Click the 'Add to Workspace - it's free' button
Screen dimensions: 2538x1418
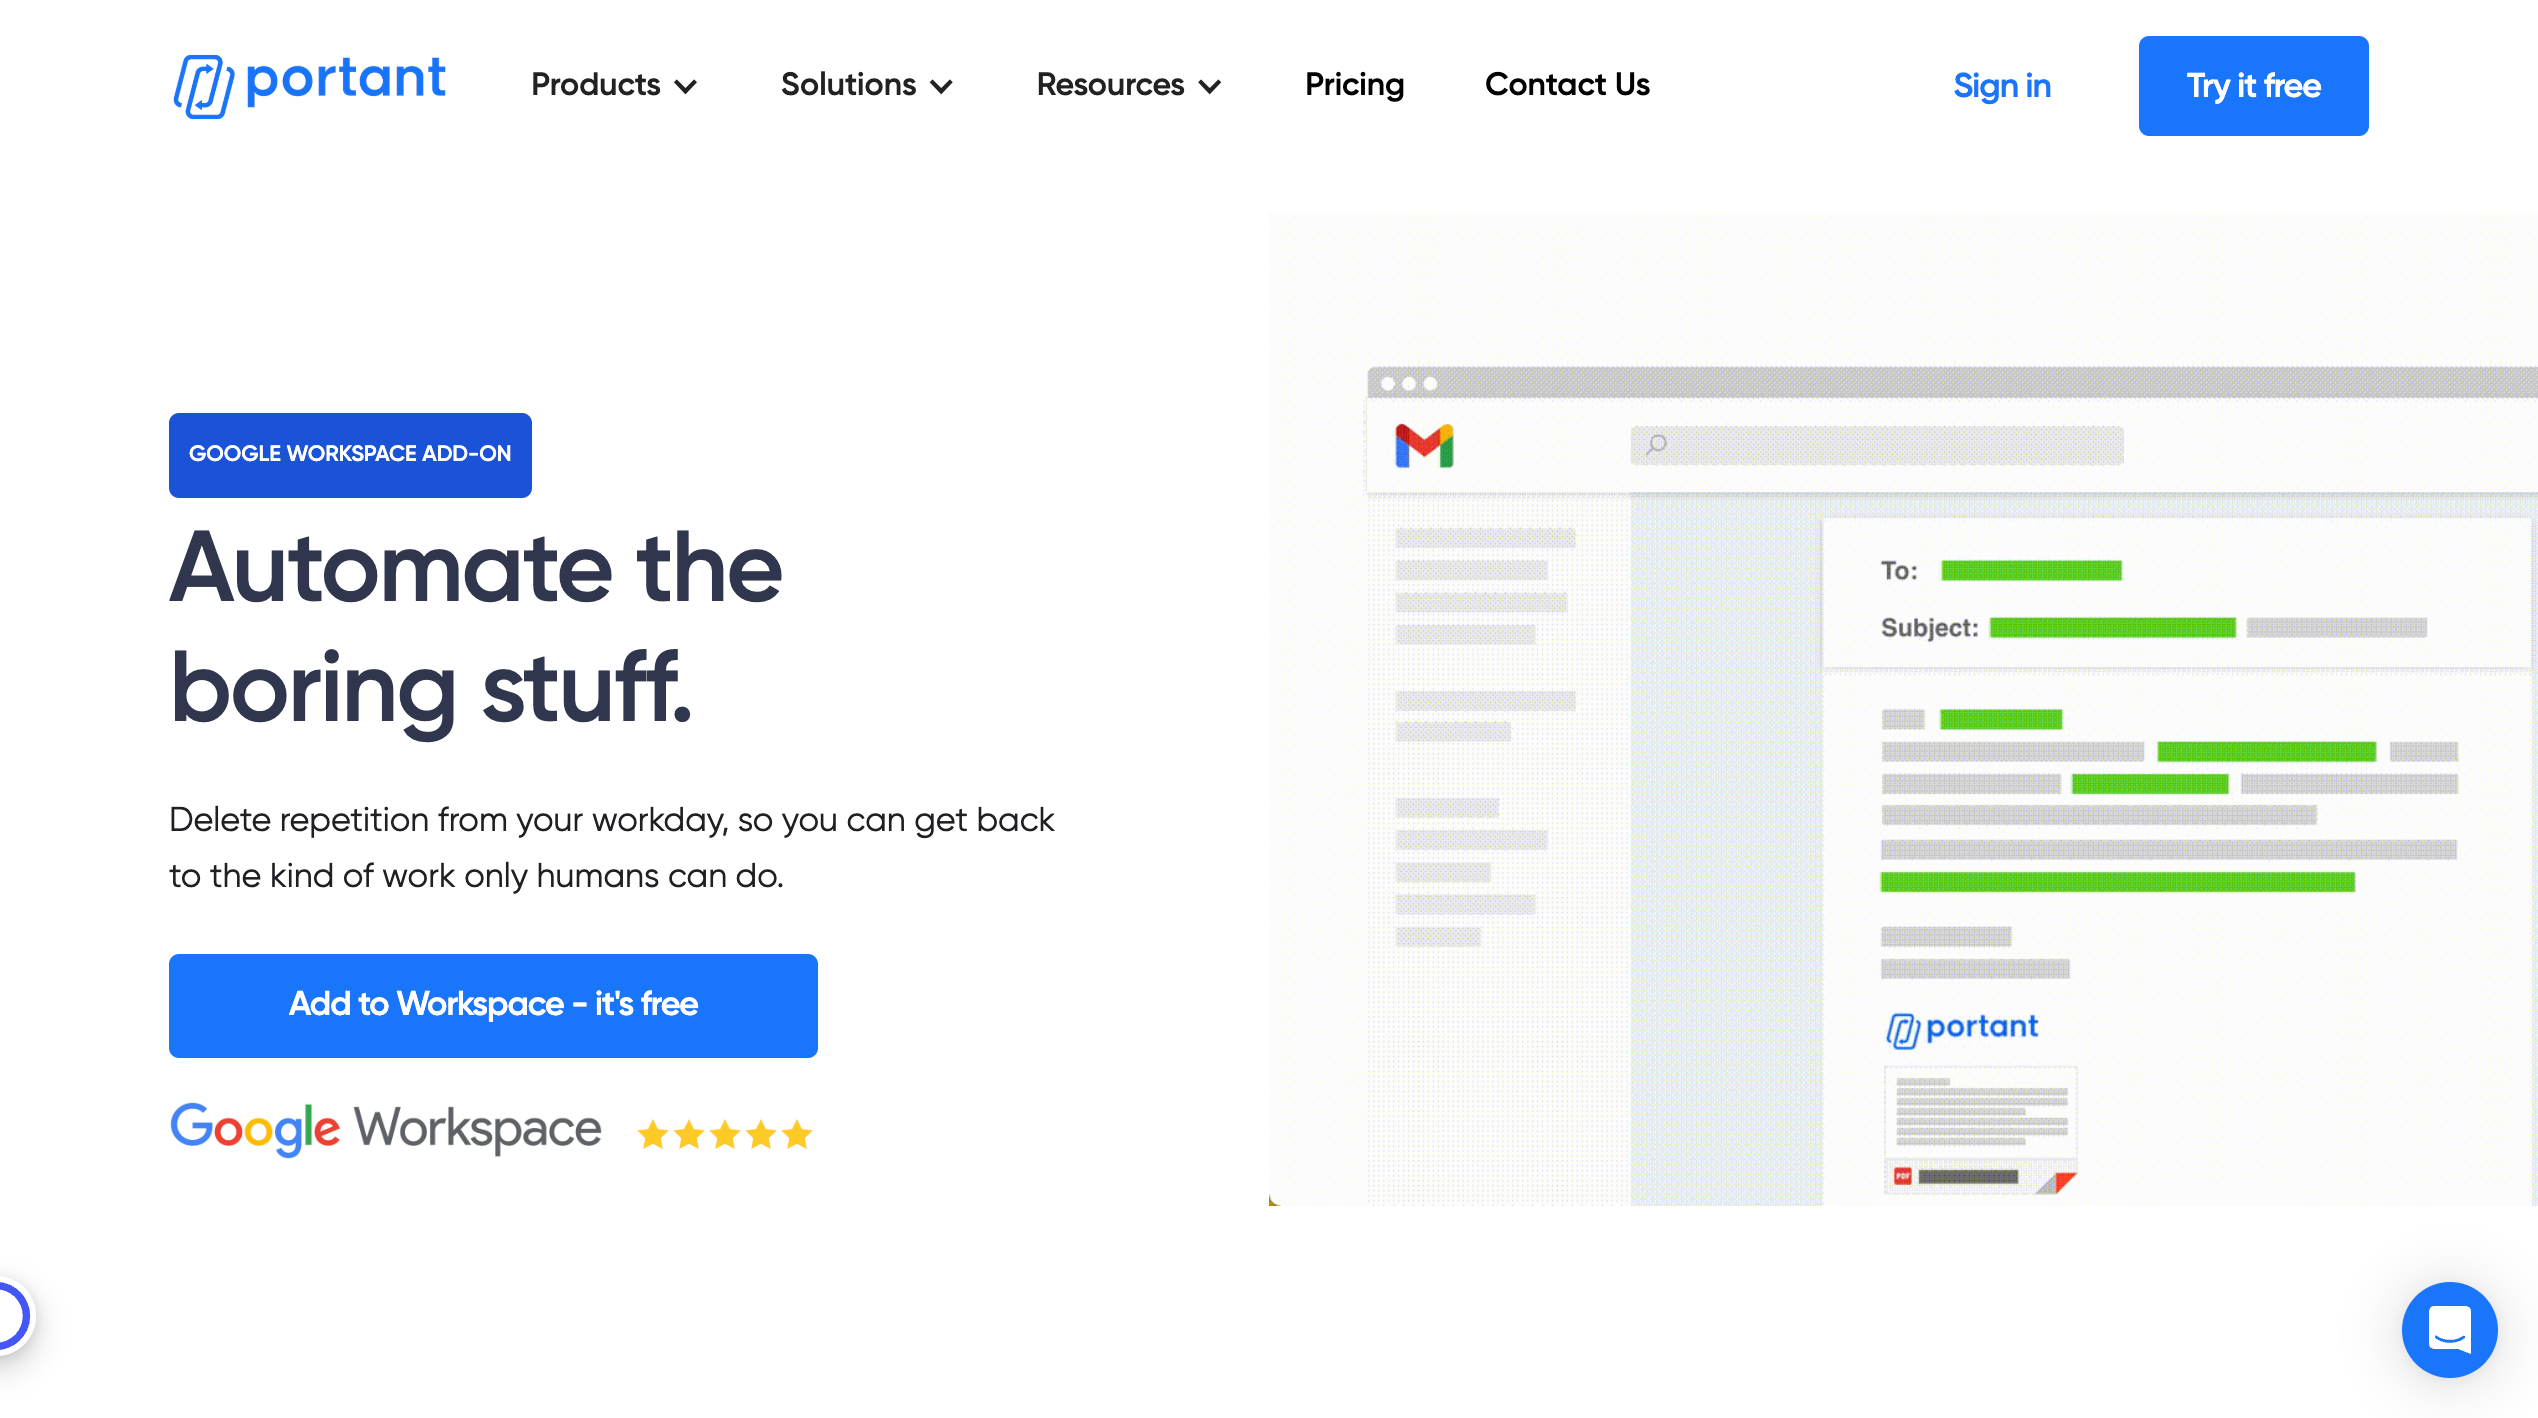point(493,1005)
